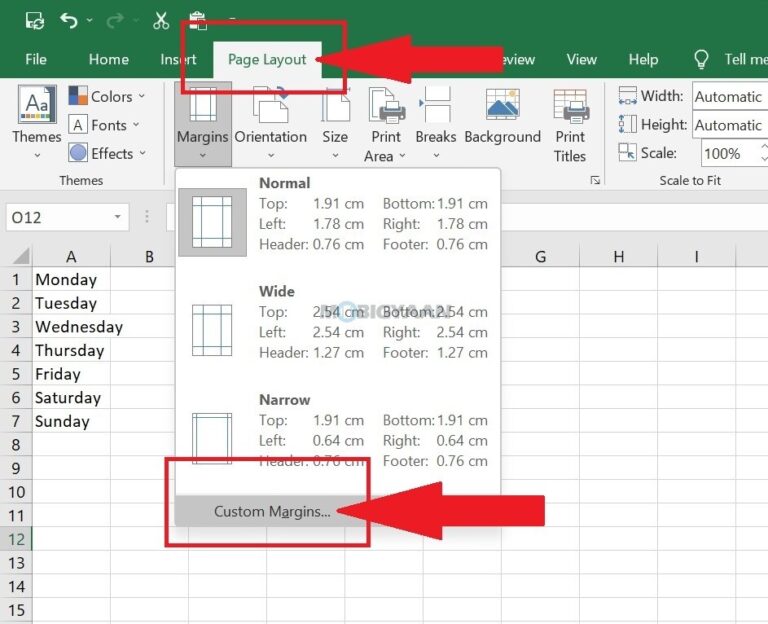Switch to the Home tab

pos(109,59)
